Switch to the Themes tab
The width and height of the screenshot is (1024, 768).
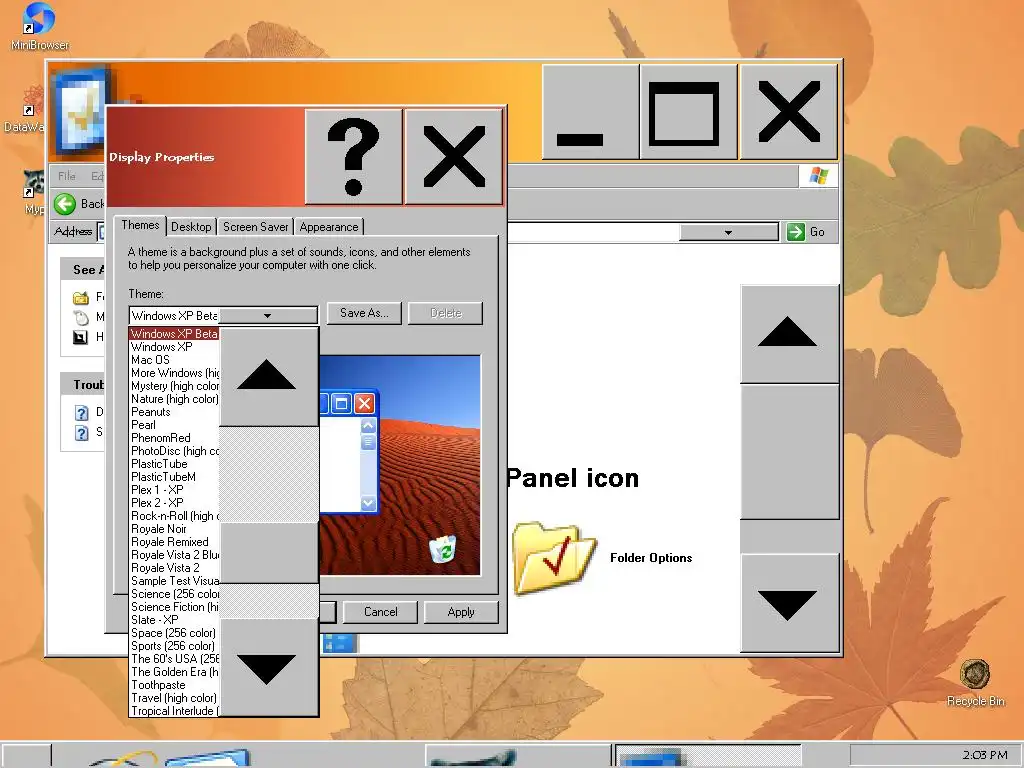tap(140, 225)
